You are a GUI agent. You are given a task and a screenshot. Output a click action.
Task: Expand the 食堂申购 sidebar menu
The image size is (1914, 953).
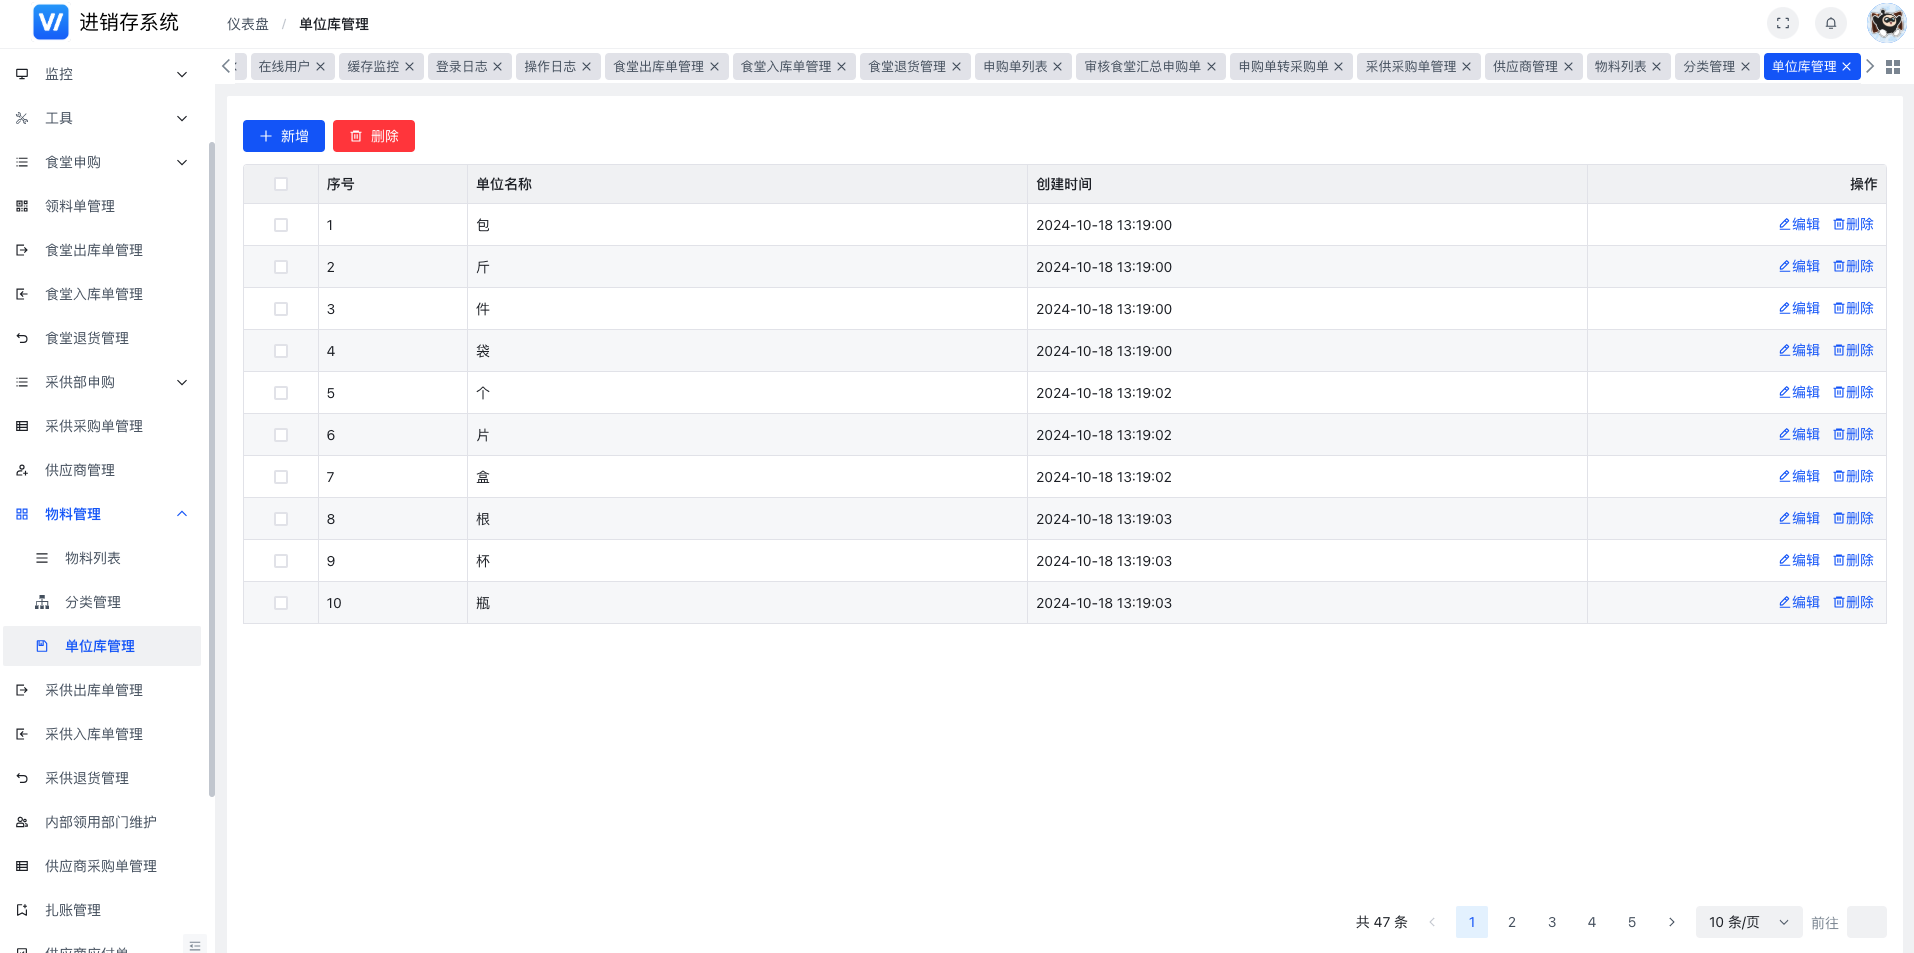click(102, 162)
